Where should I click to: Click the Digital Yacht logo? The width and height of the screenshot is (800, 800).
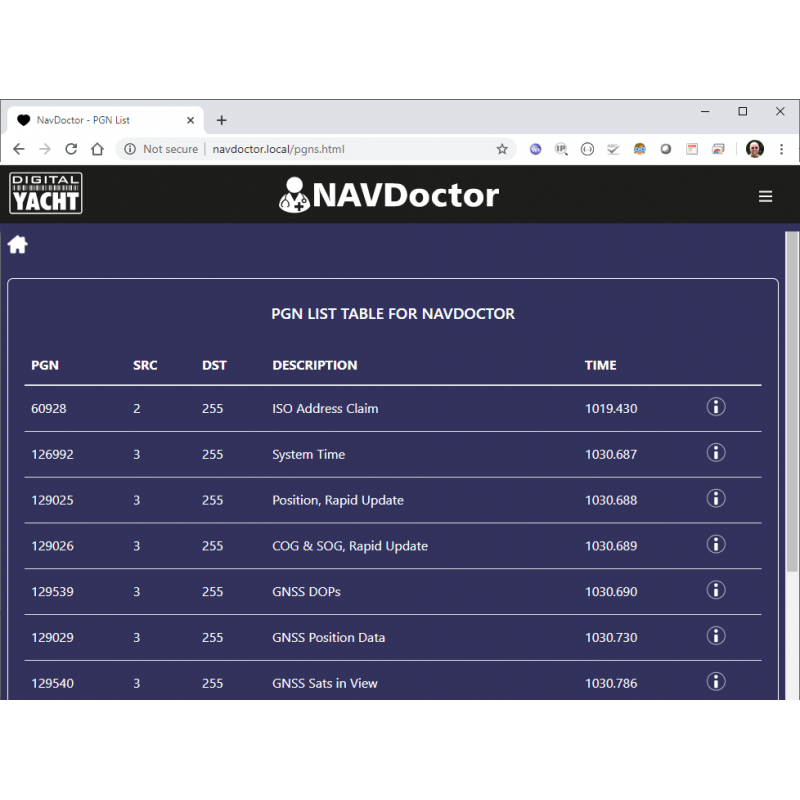pos(46,193)
